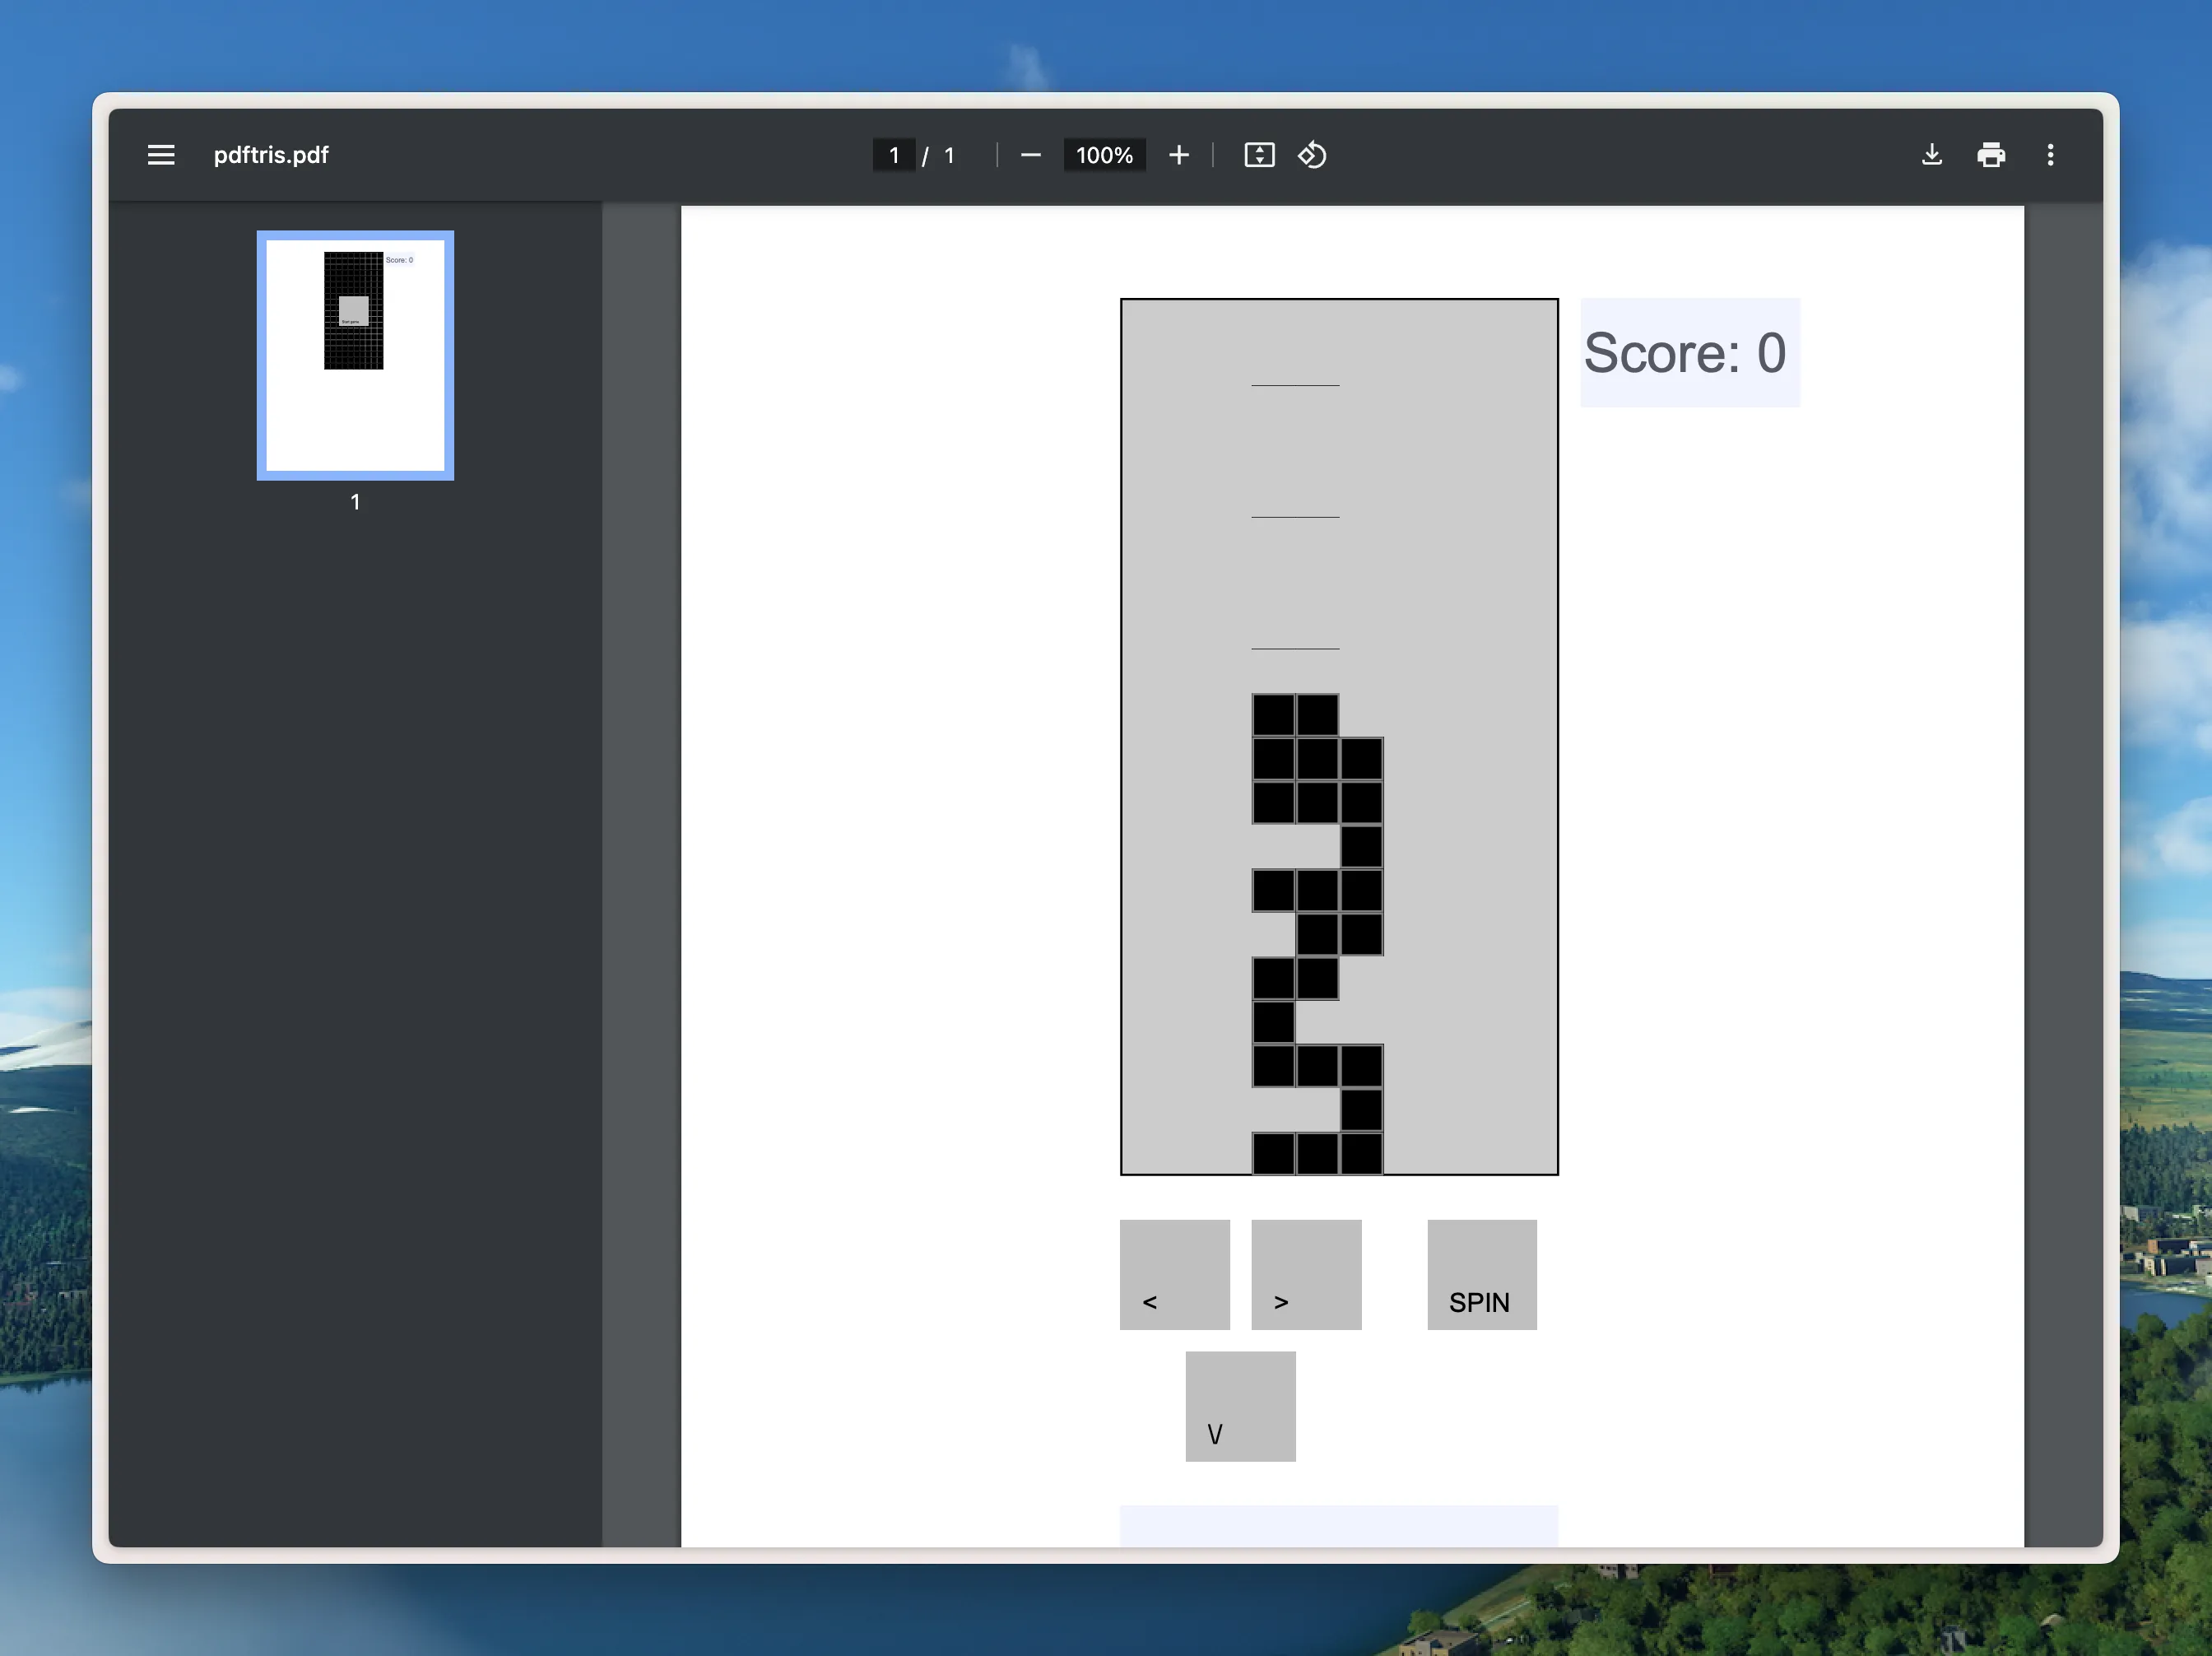
Task: Toggle the sidebar hamburger menu
Action: tap(161, 155)
